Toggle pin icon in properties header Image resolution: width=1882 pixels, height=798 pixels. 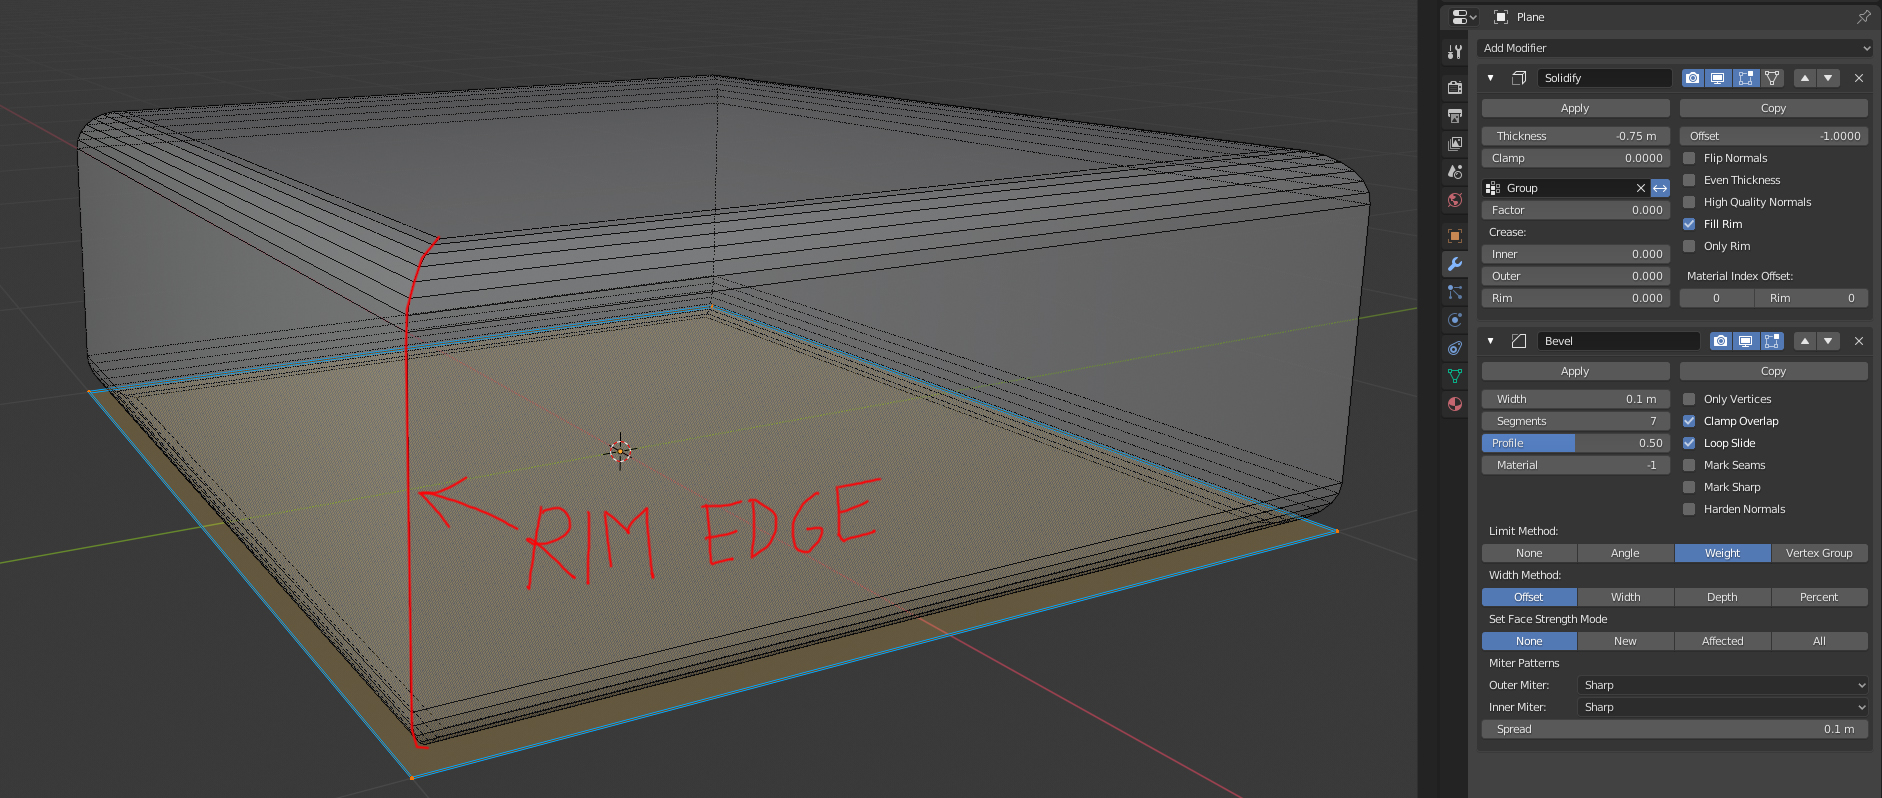pos(1864,17)
